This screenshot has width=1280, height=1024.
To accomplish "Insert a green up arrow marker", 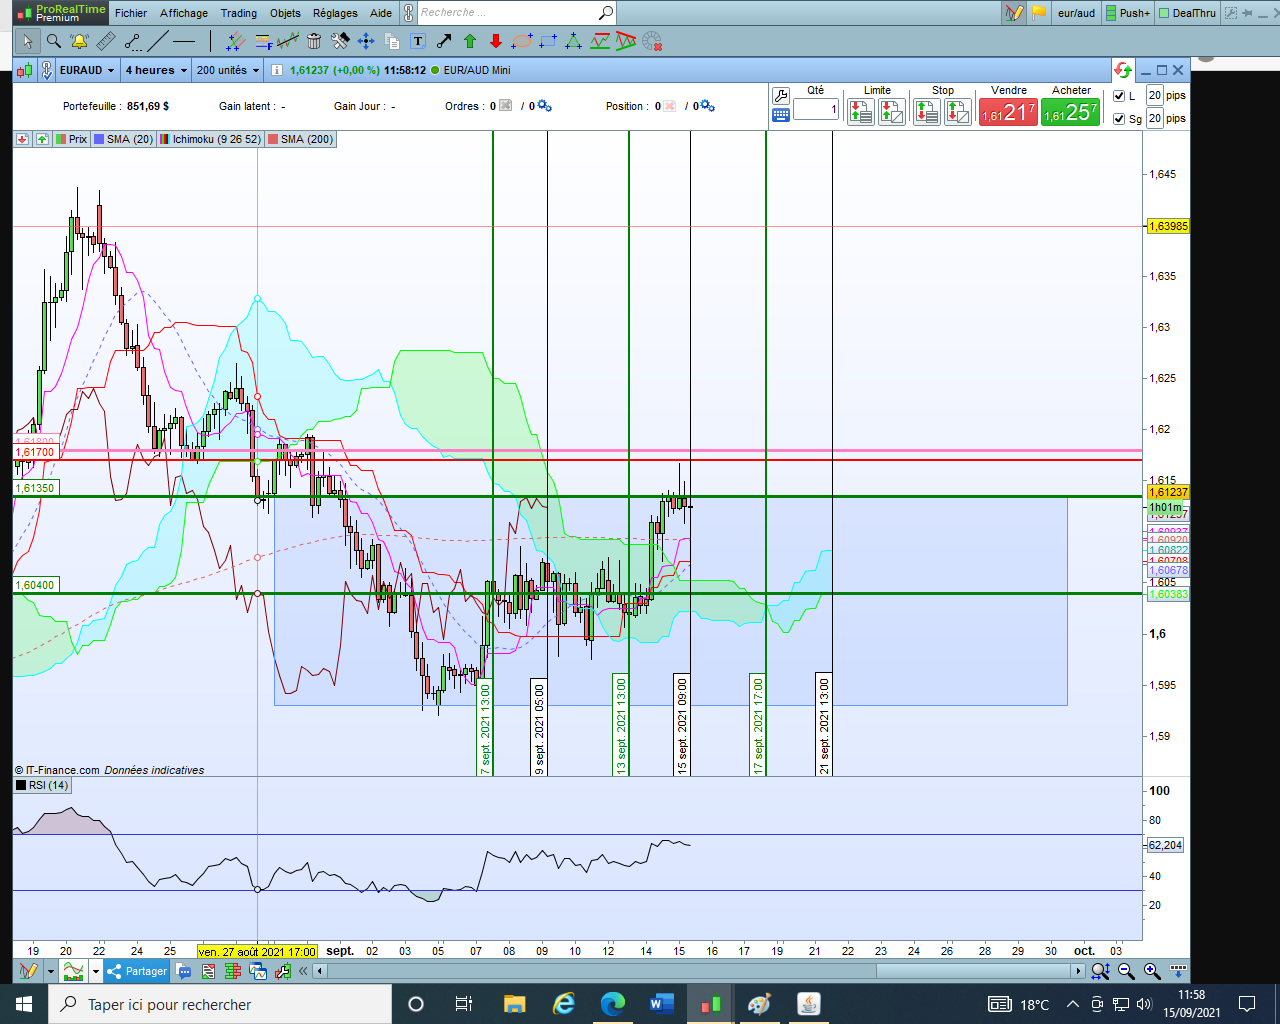I will 470,41.
